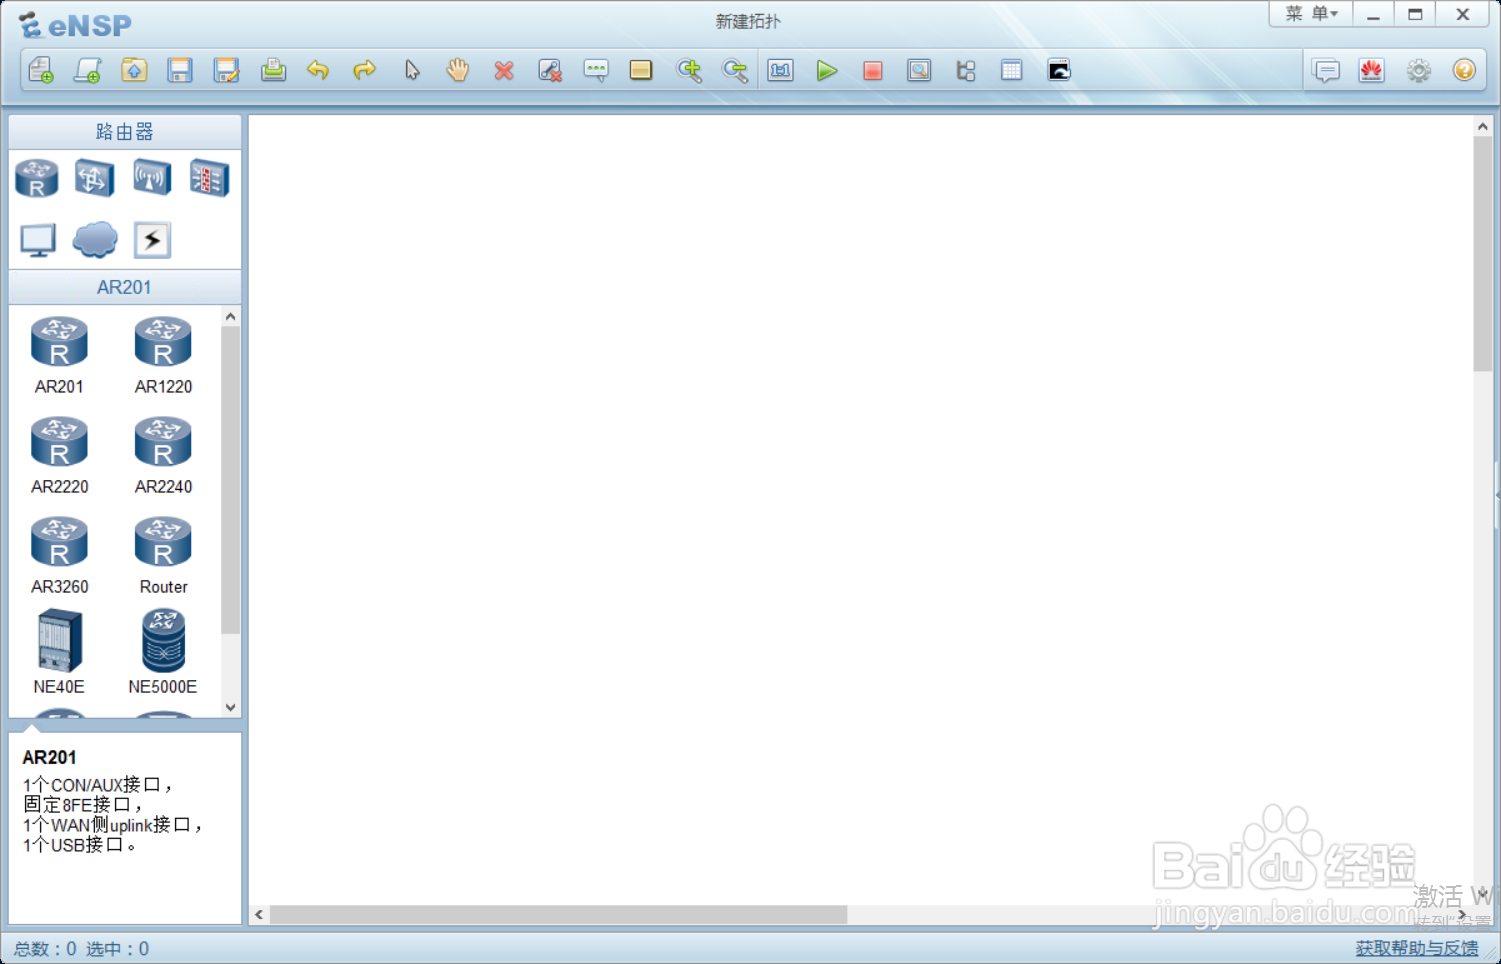The width and height of the screenshot is (1501, 964).
Task: Minimize the eNSP window
Action: 1373,14
